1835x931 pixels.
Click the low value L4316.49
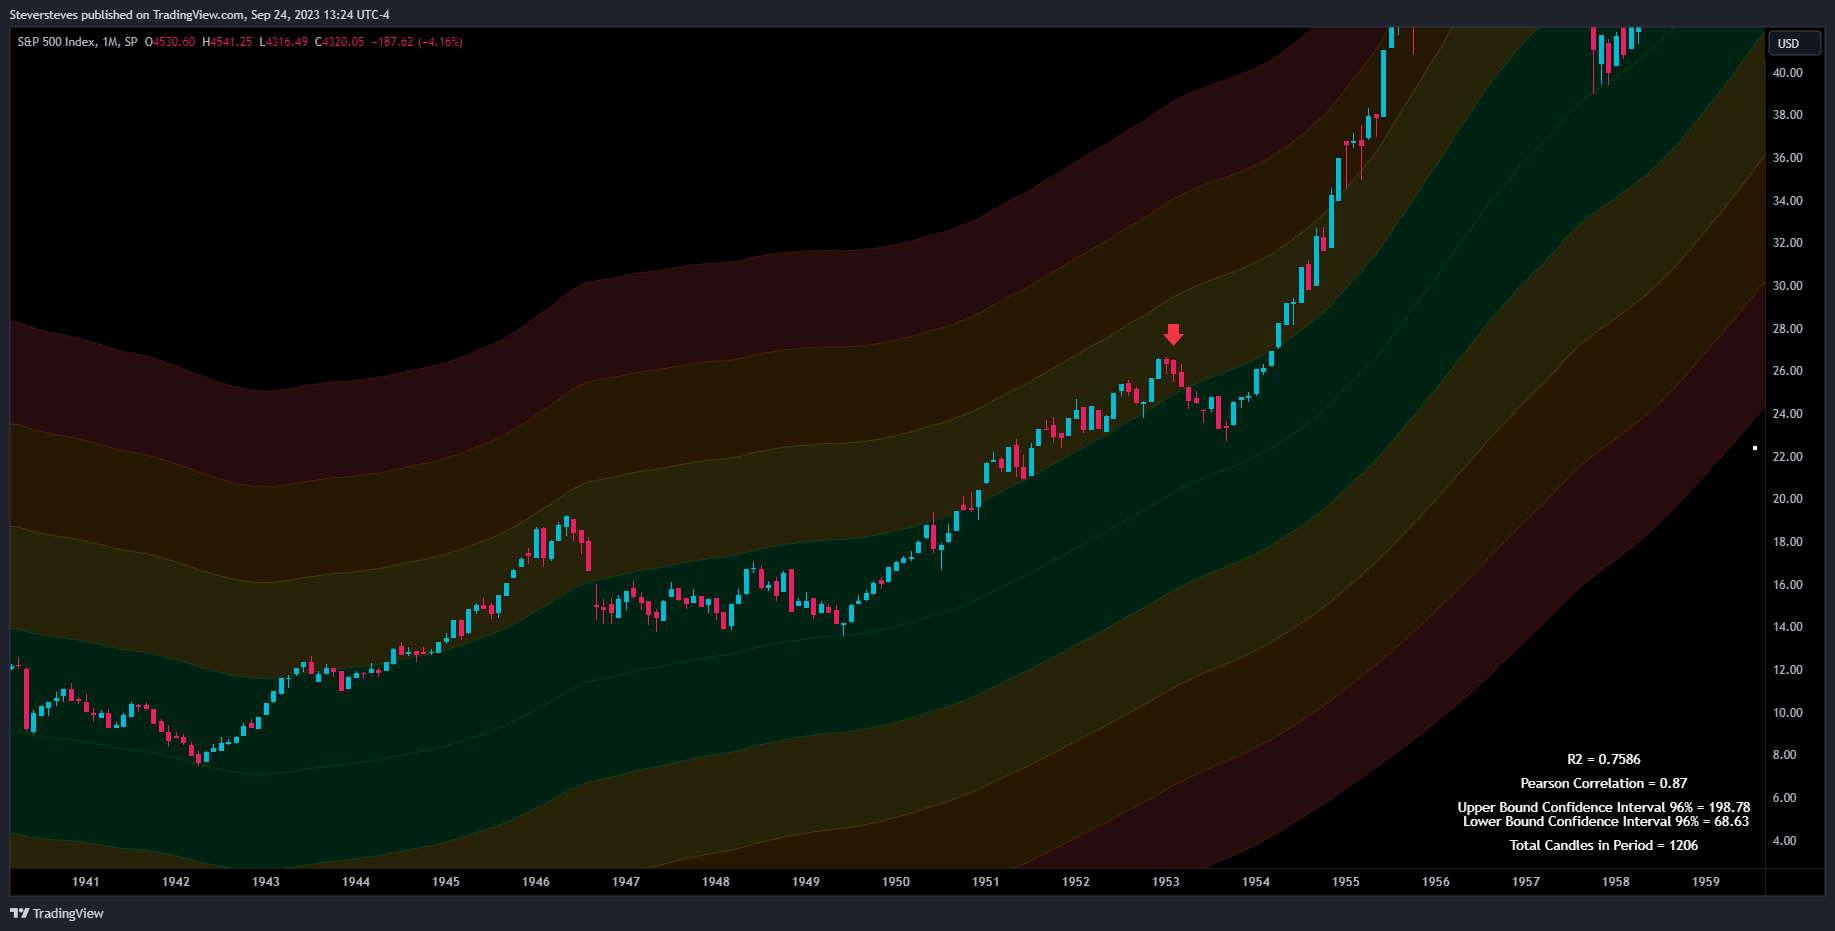[x=283, y=42]
